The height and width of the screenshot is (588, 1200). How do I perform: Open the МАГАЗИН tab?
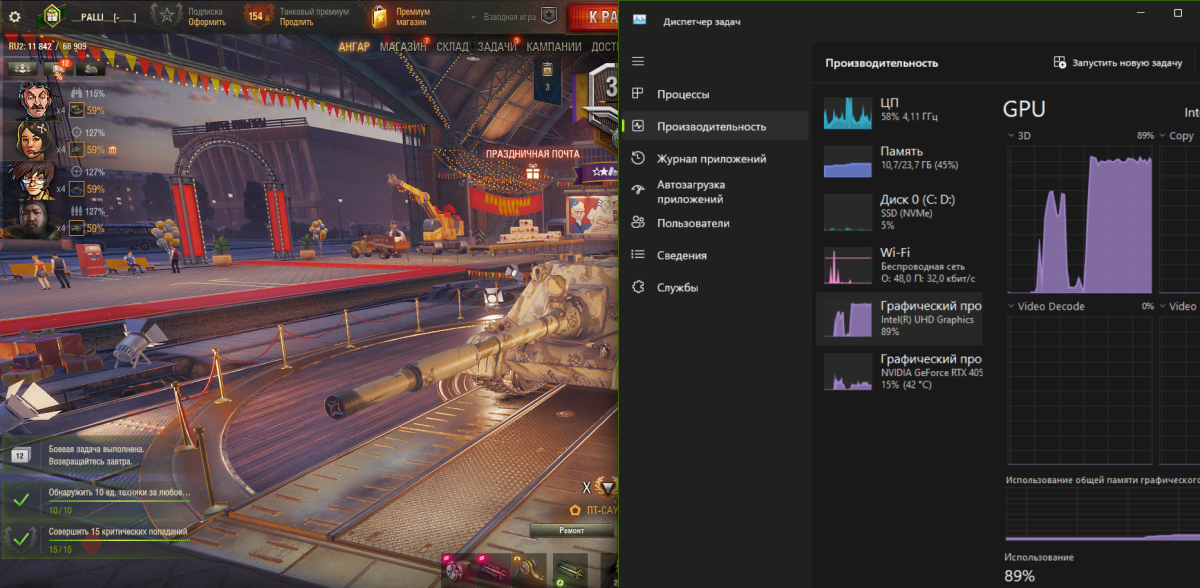tap(403, 46)
